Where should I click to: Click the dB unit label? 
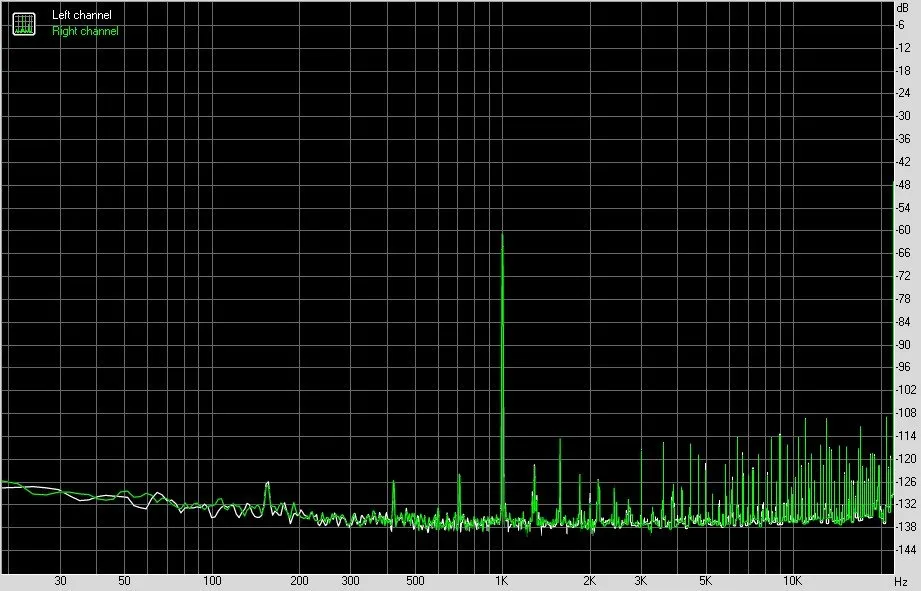point(902,8)
